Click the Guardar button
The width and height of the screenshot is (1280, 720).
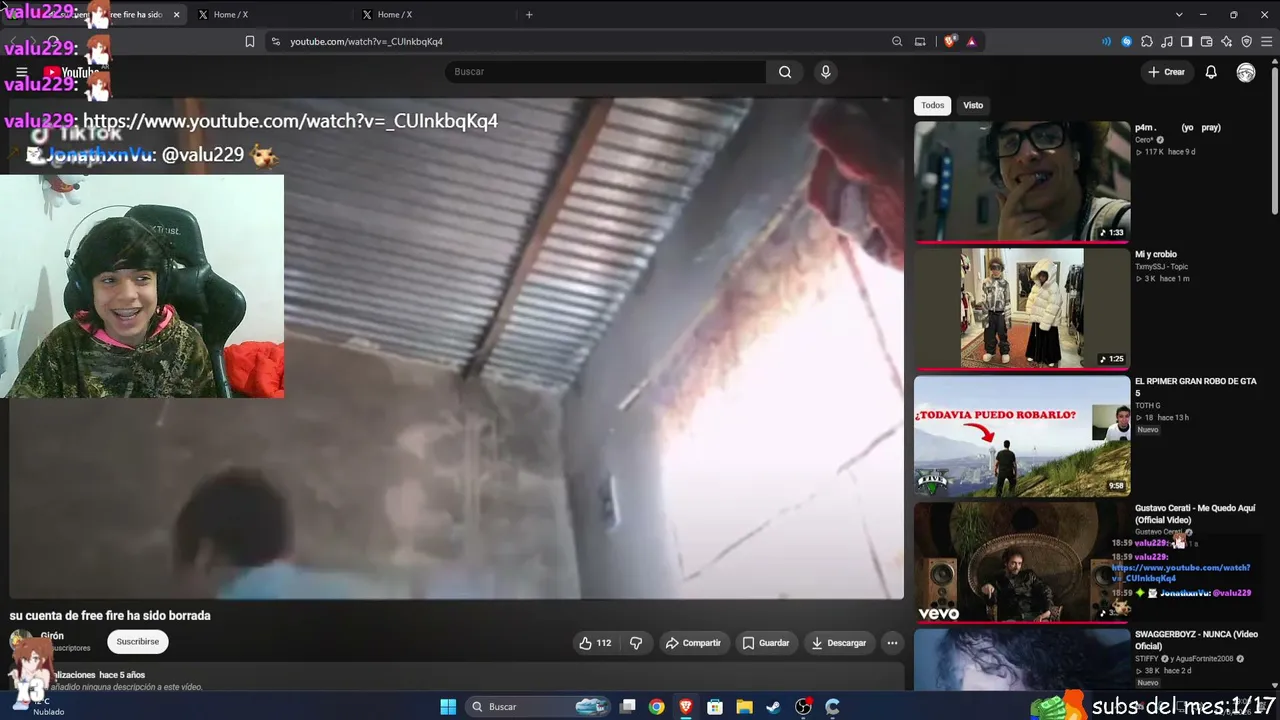[x=765, y=643]
